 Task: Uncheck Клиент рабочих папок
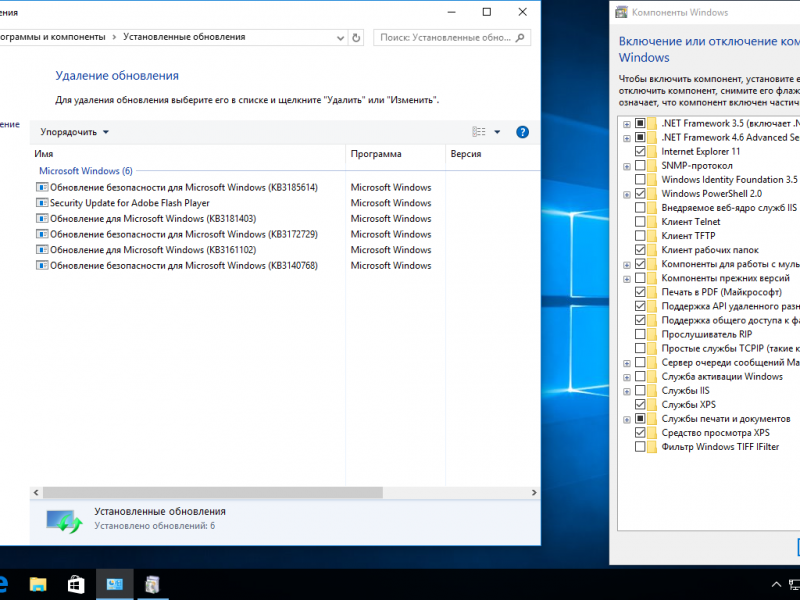[640, 250]
